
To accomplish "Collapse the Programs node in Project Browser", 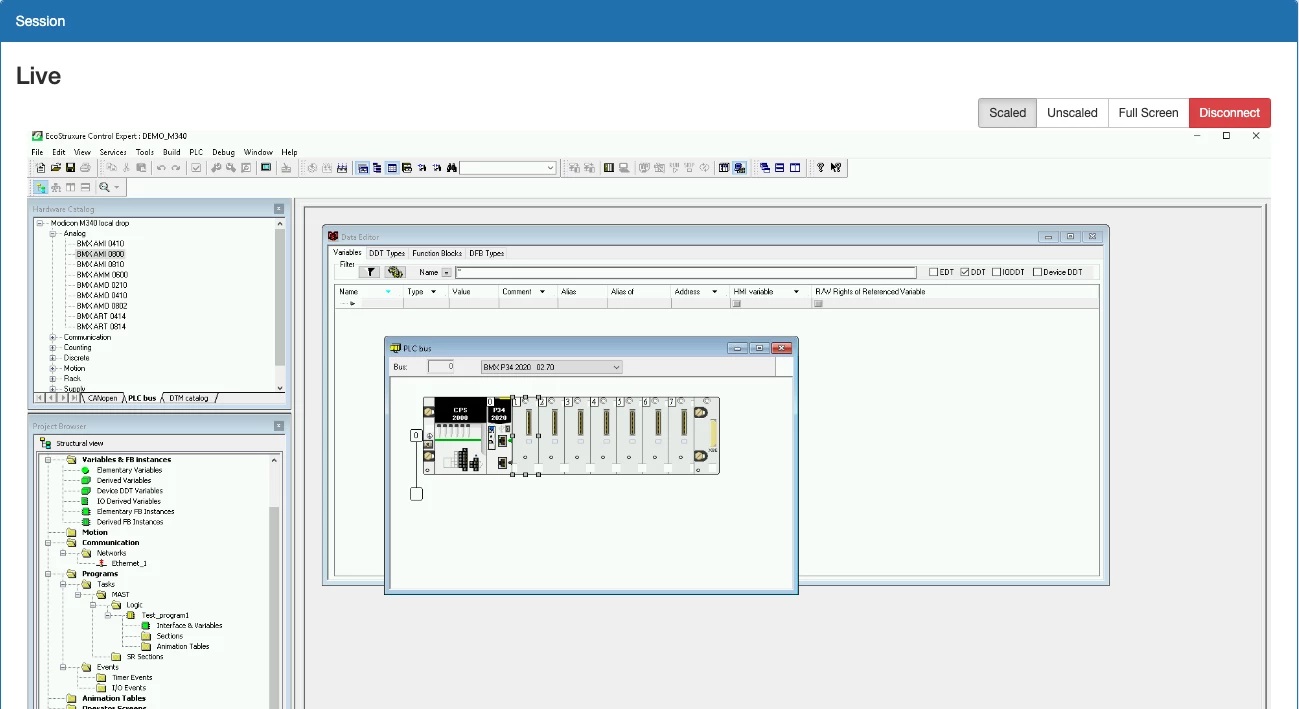I will click(48, 574).
